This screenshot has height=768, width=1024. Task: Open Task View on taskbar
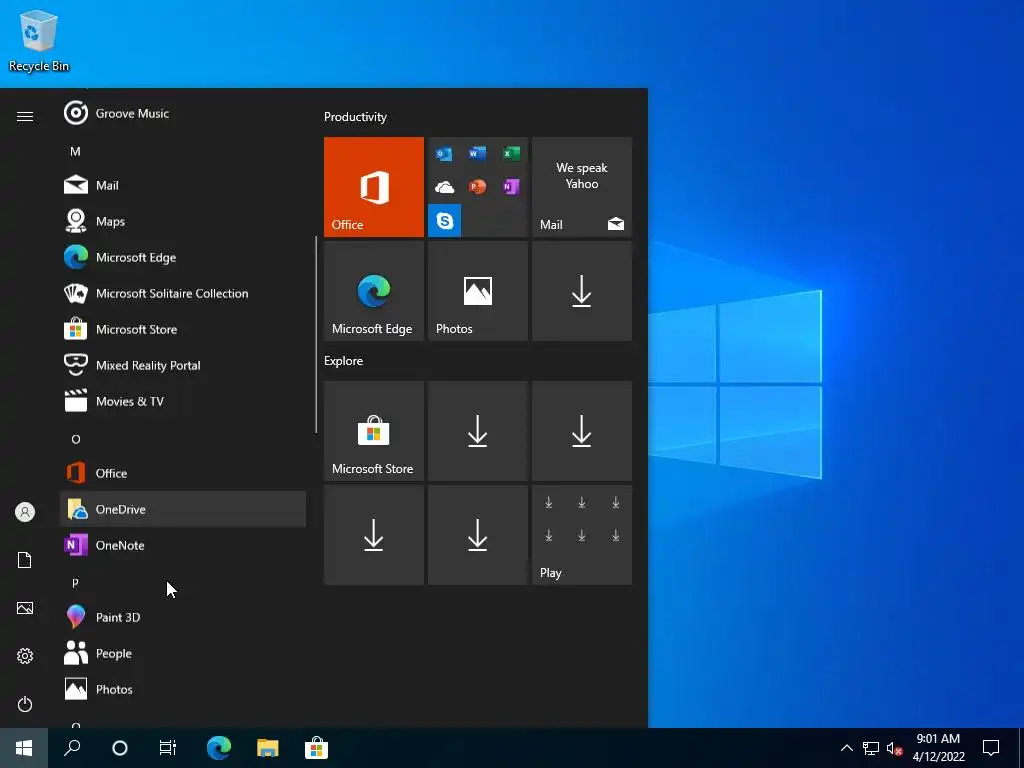tap(168, 748)
